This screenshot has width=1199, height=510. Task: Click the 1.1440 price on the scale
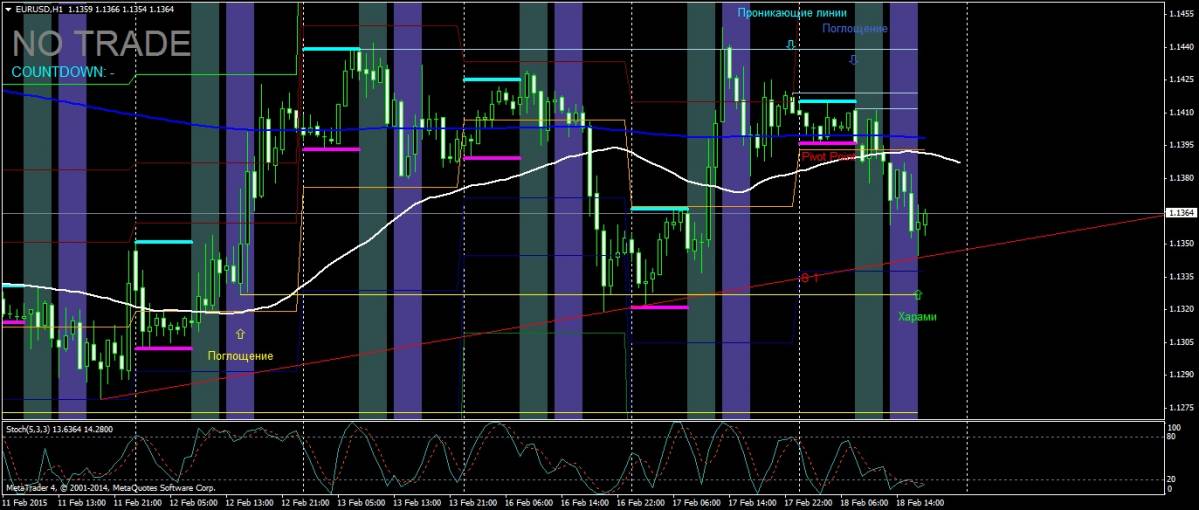pyautogui.click(x=1181, y=47)
